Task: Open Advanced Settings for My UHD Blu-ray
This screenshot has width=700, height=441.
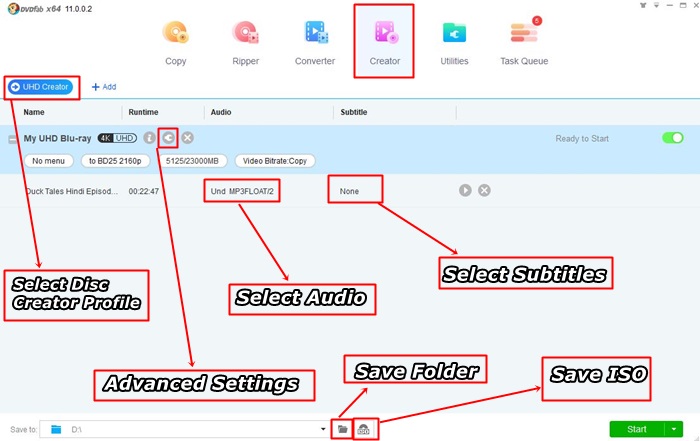Action: pyautogui.click(x=168, y=138)
